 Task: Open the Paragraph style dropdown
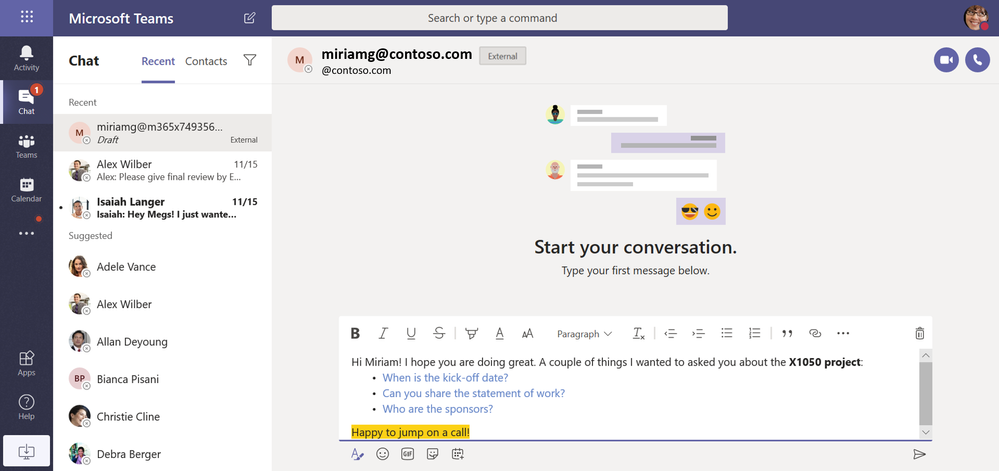click(x=584, y=333)
